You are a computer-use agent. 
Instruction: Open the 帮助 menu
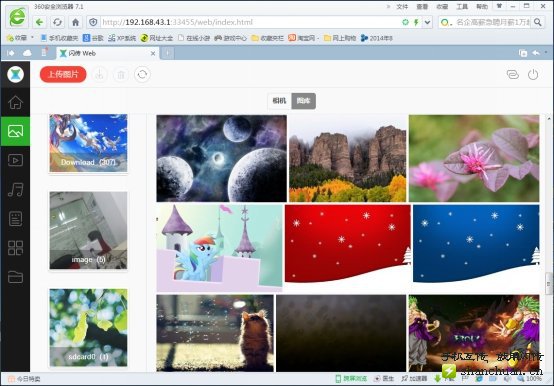coord(482,6)
